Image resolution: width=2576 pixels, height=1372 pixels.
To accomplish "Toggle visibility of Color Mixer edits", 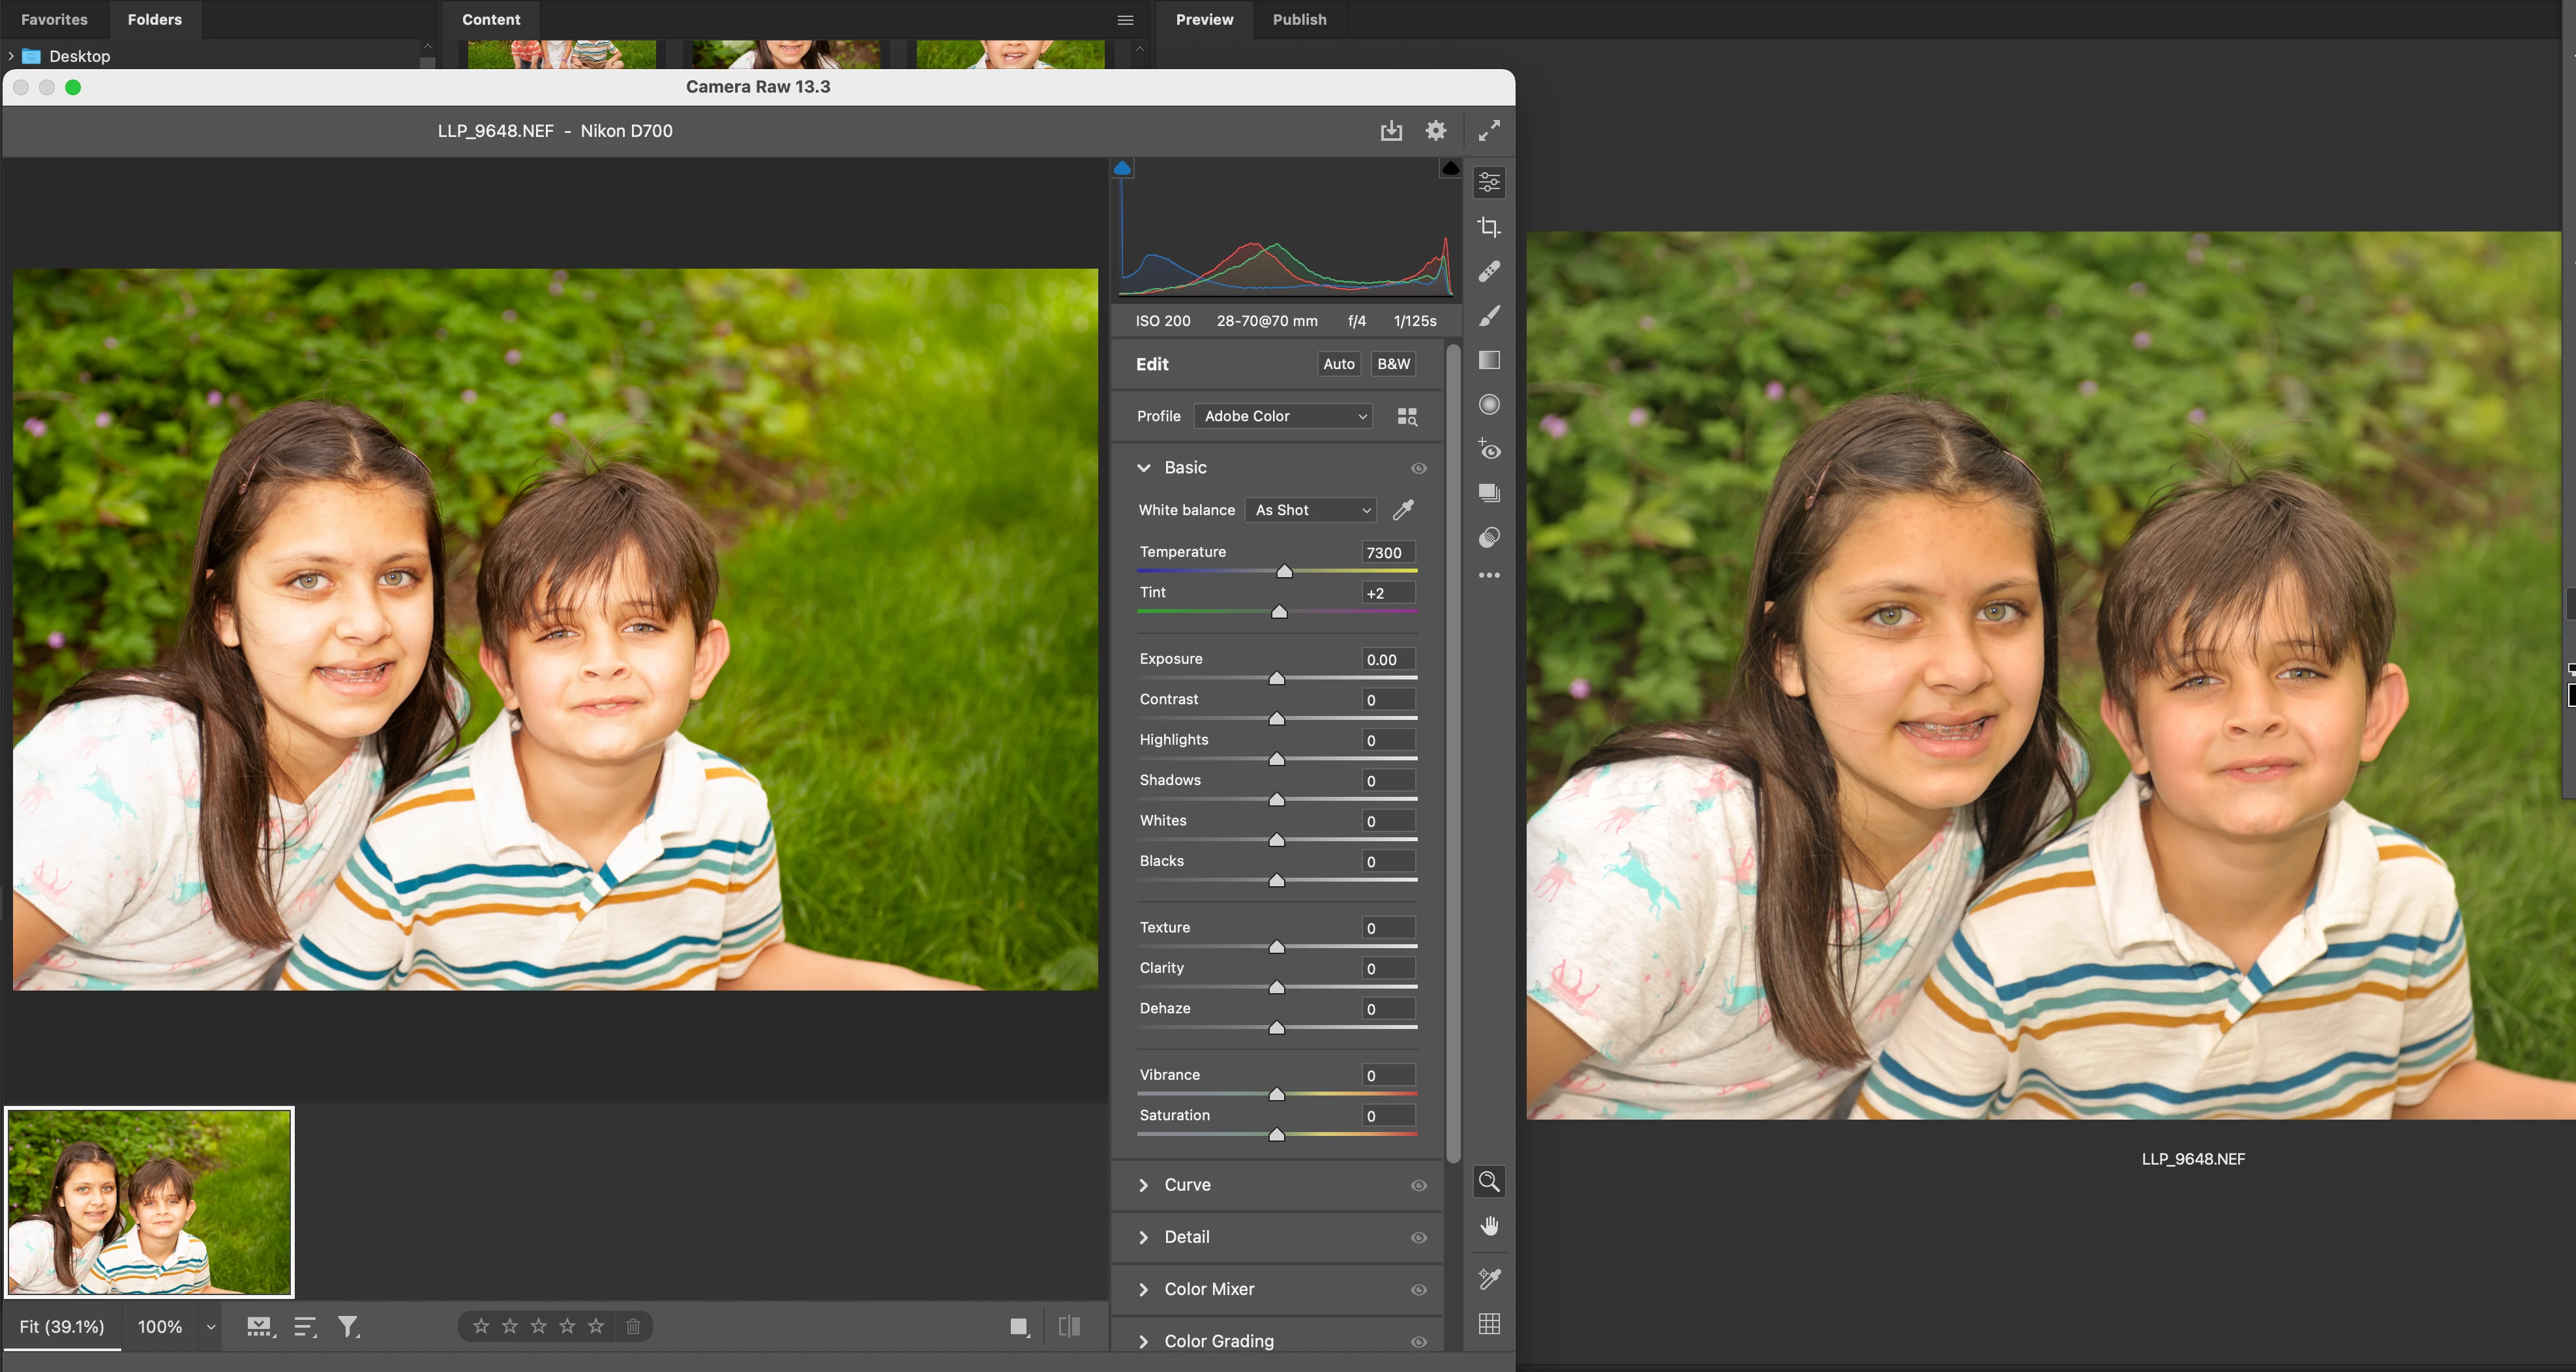I will point(1418,1289).
